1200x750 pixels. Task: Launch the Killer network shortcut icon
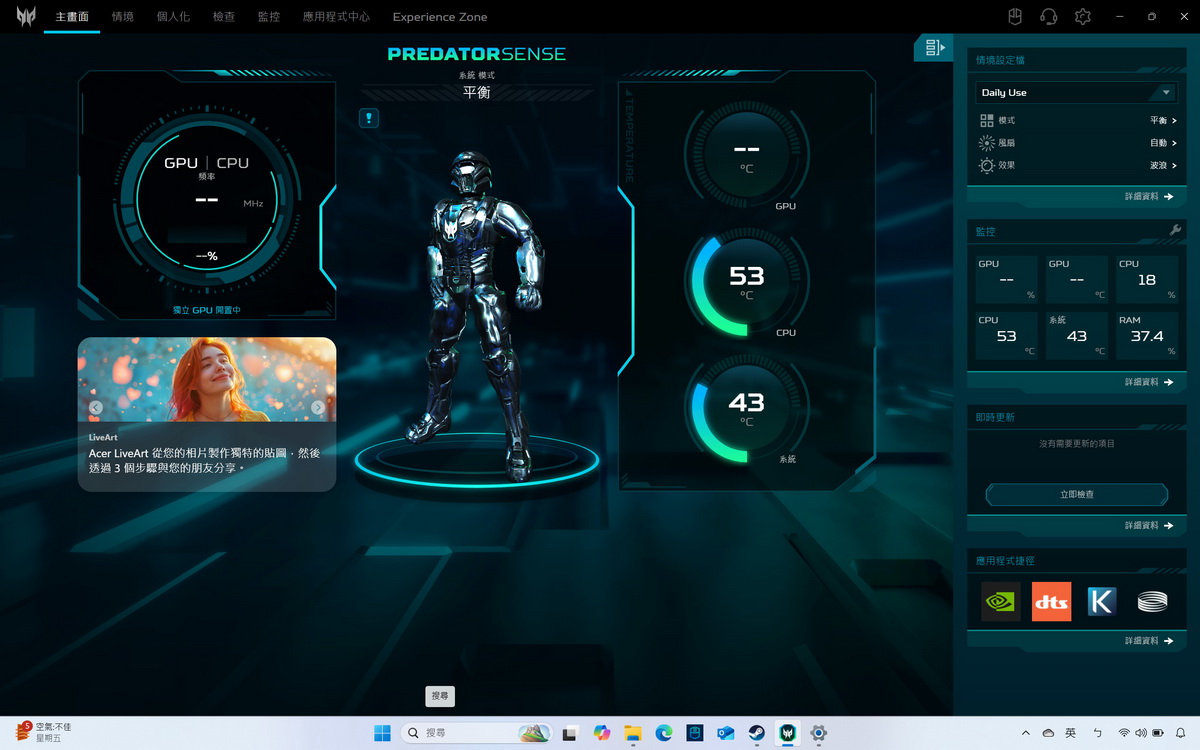pos(1102,602)
